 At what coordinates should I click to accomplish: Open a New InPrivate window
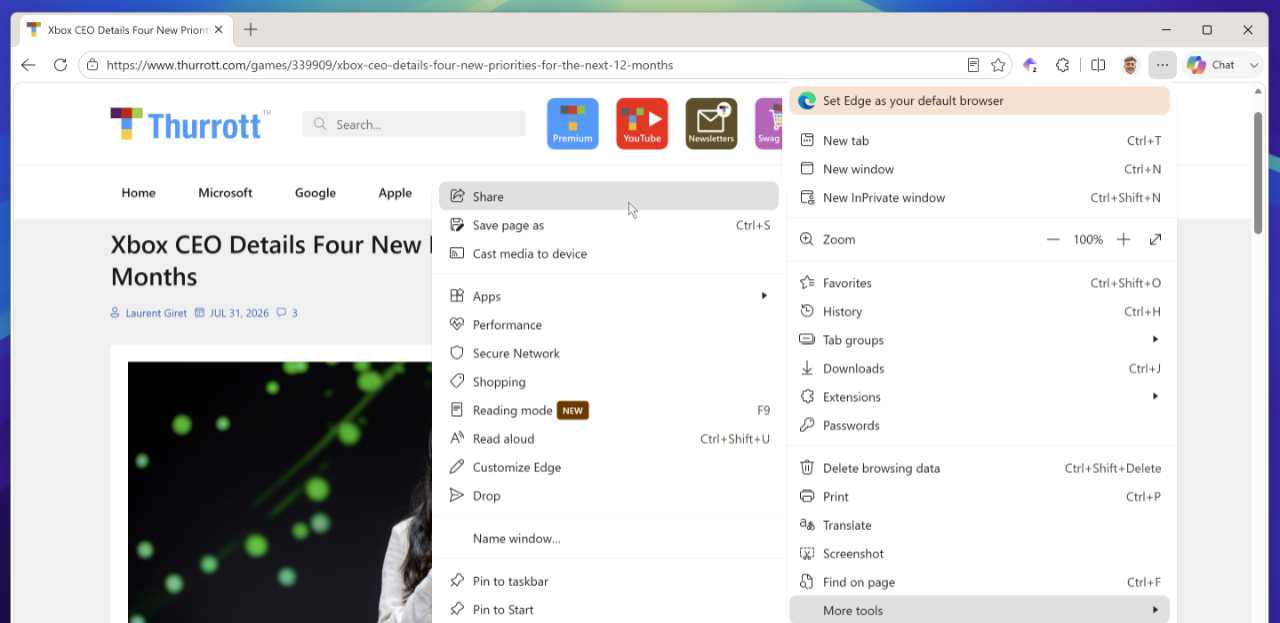tap(979, 198)
